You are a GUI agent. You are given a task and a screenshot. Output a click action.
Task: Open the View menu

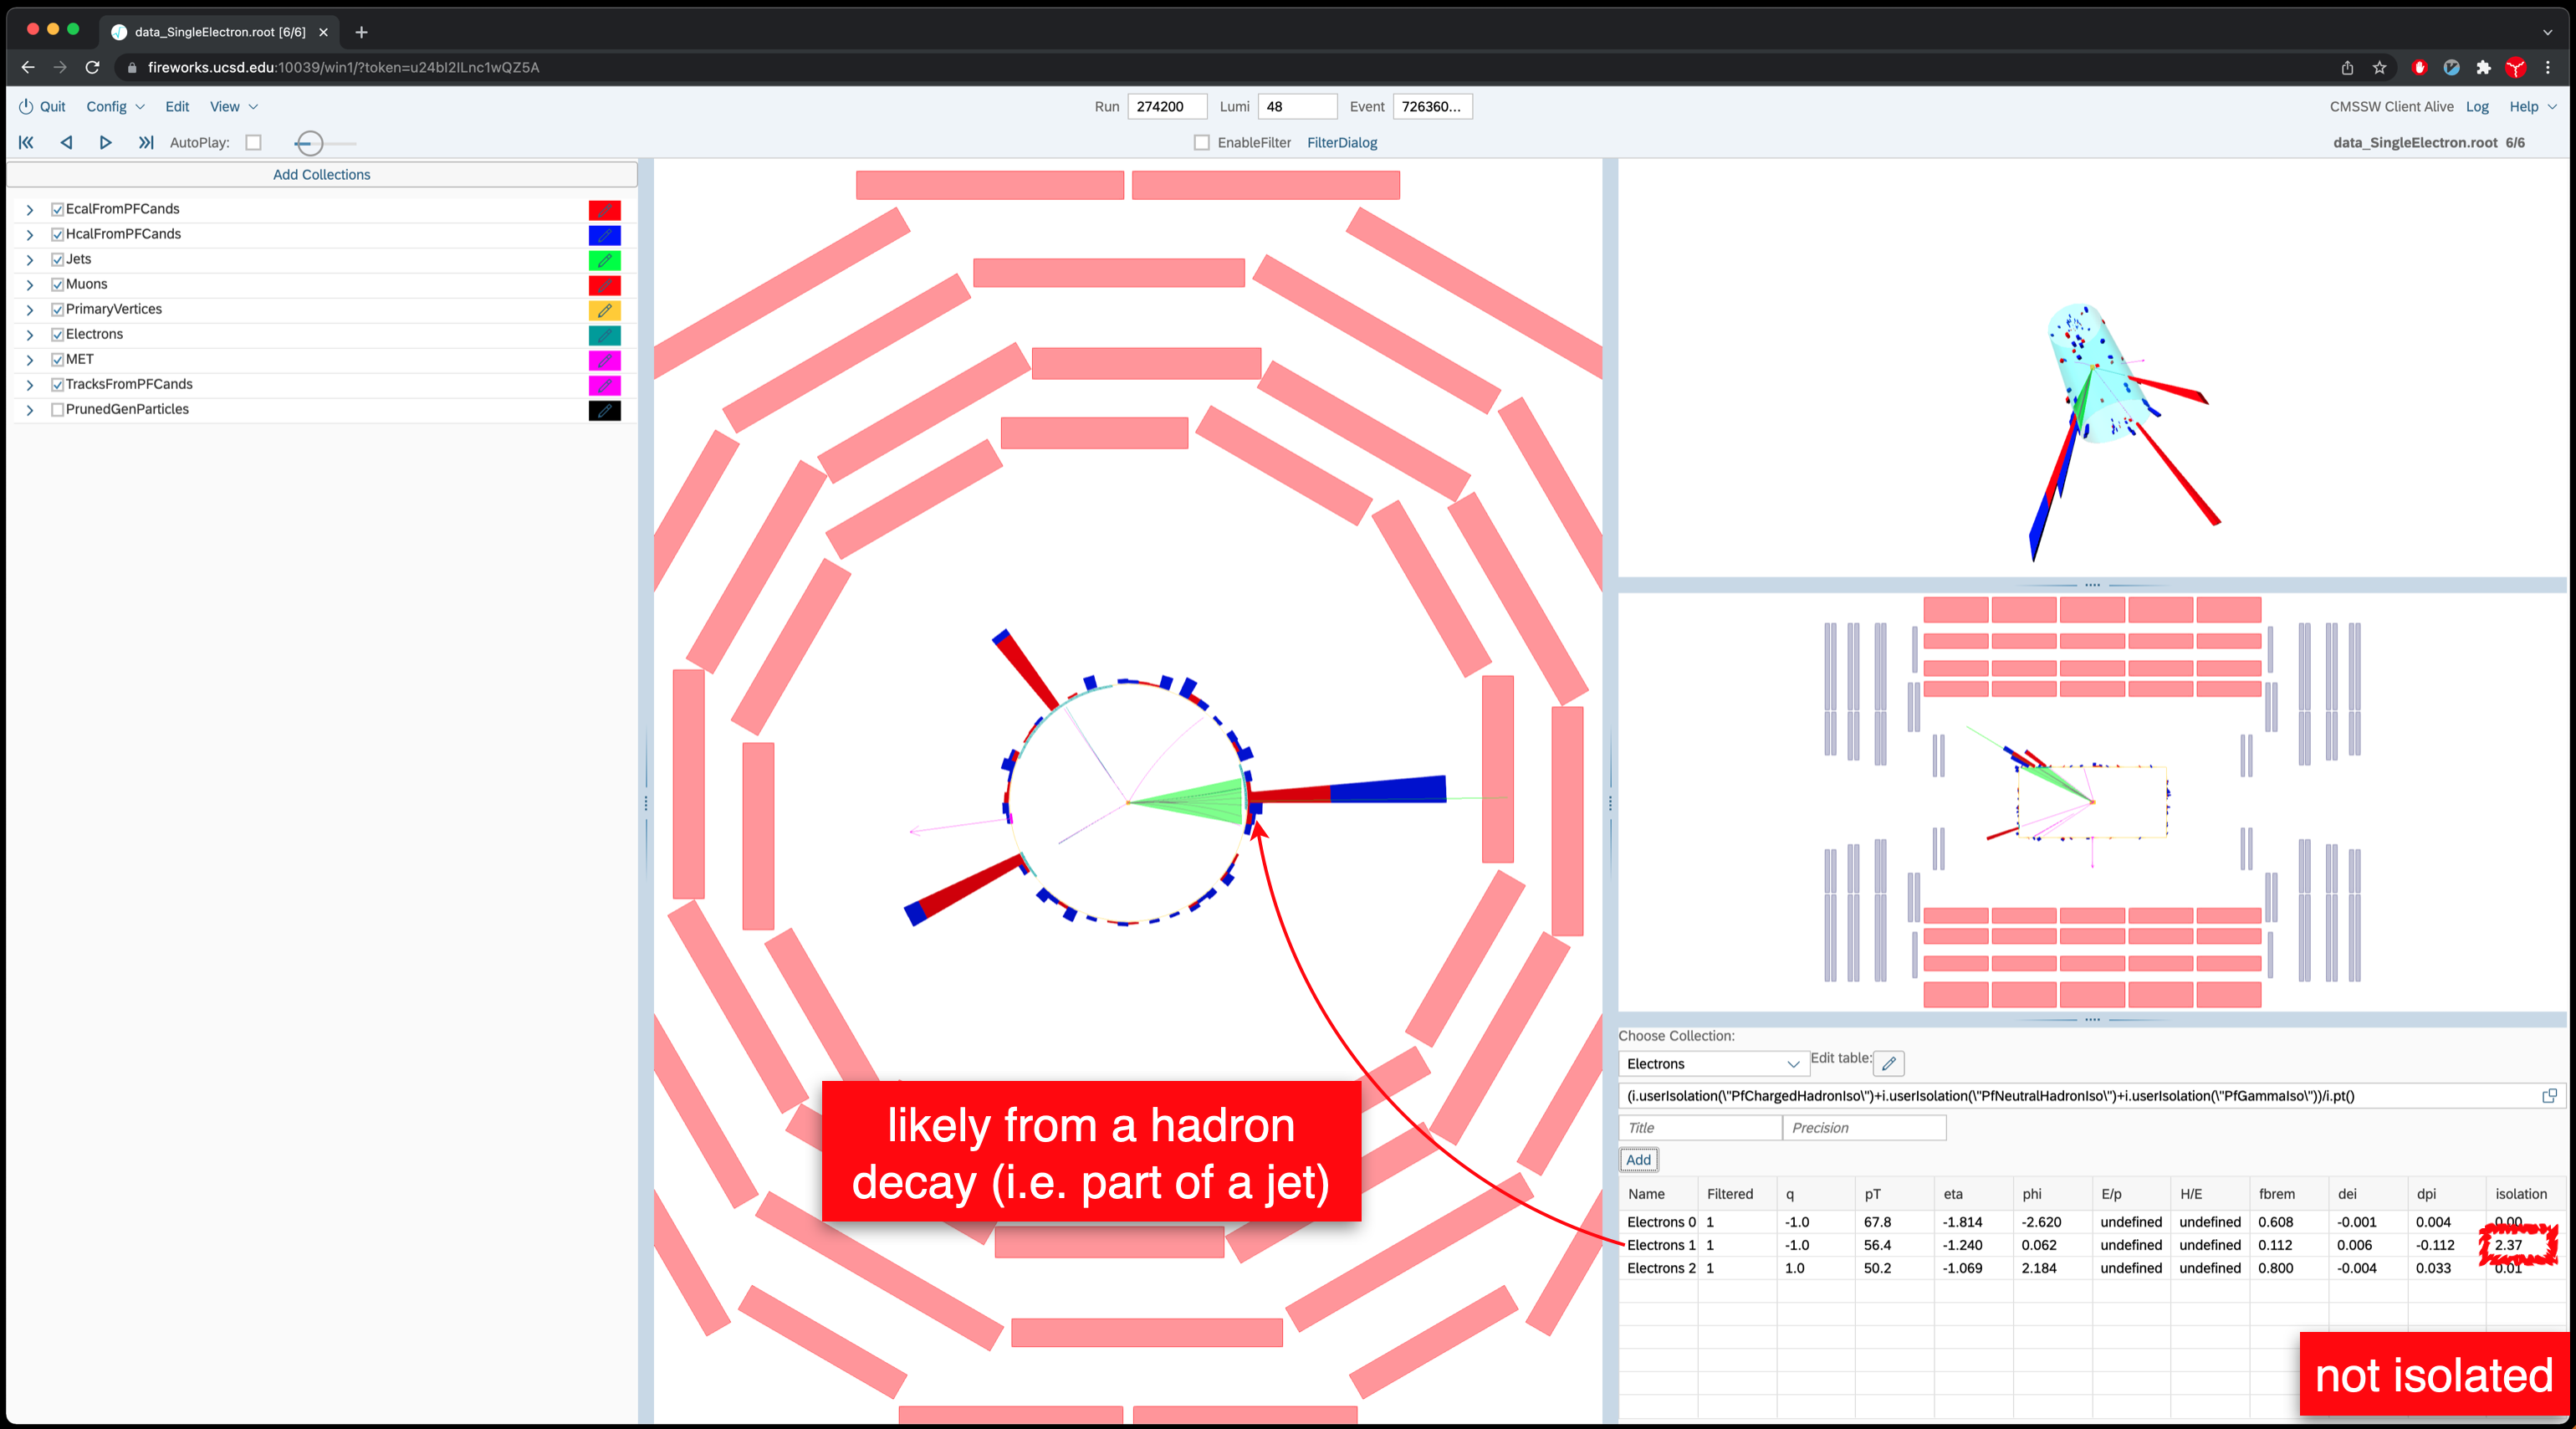(x=233, y=106)
